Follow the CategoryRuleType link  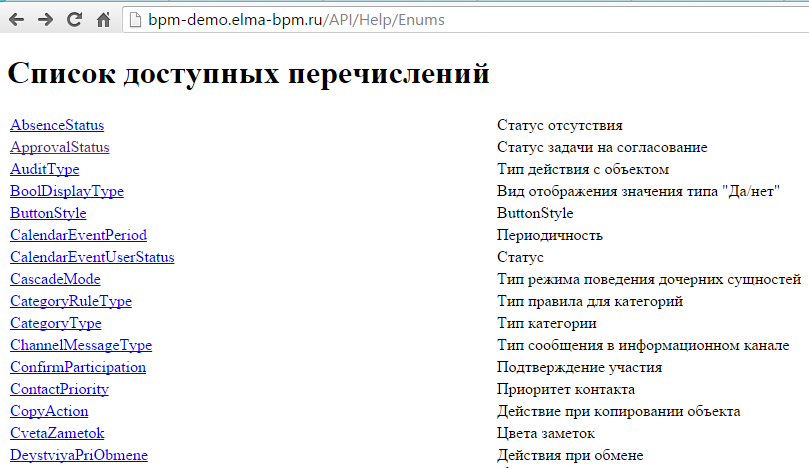click(x=71, y=301)
